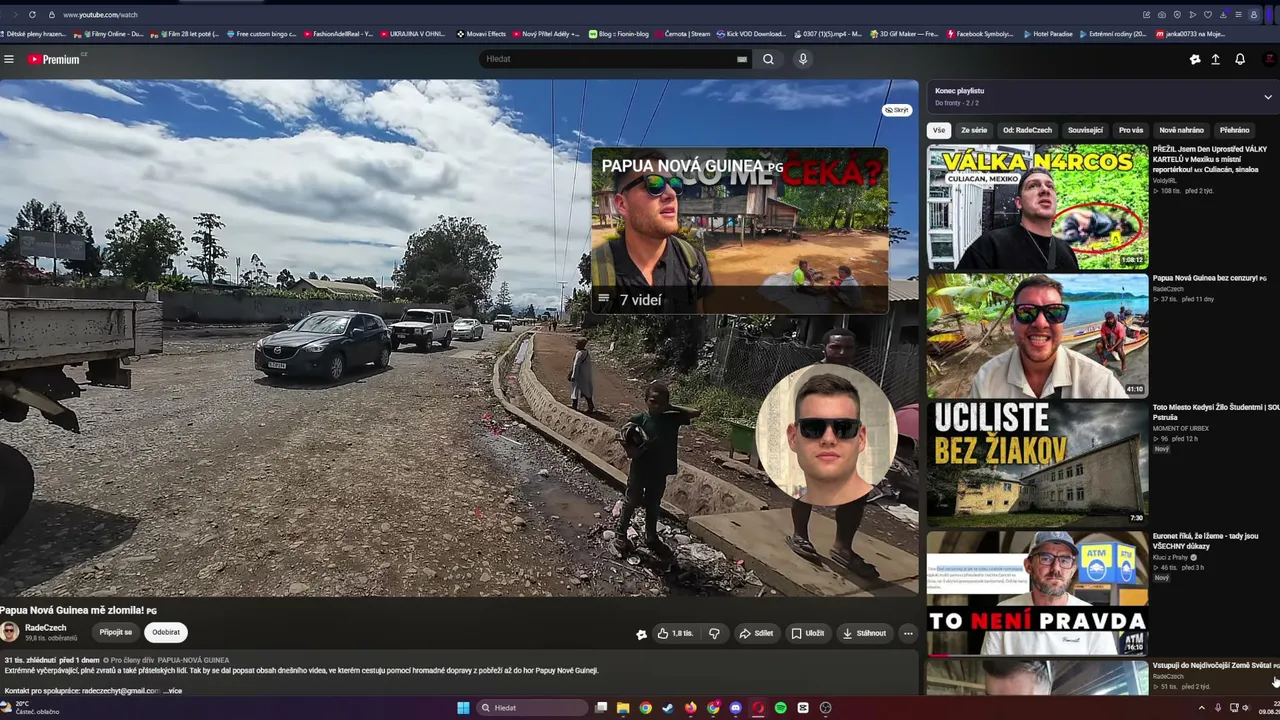Click the upload arrow icon in the header
The height and width of the screenshot is (720, 1280).
[1216, 59]
